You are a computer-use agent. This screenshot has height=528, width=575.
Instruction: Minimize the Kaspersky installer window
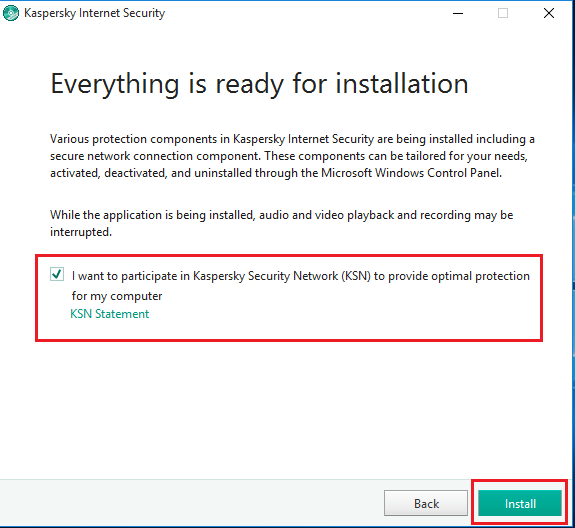coord(458,13)
